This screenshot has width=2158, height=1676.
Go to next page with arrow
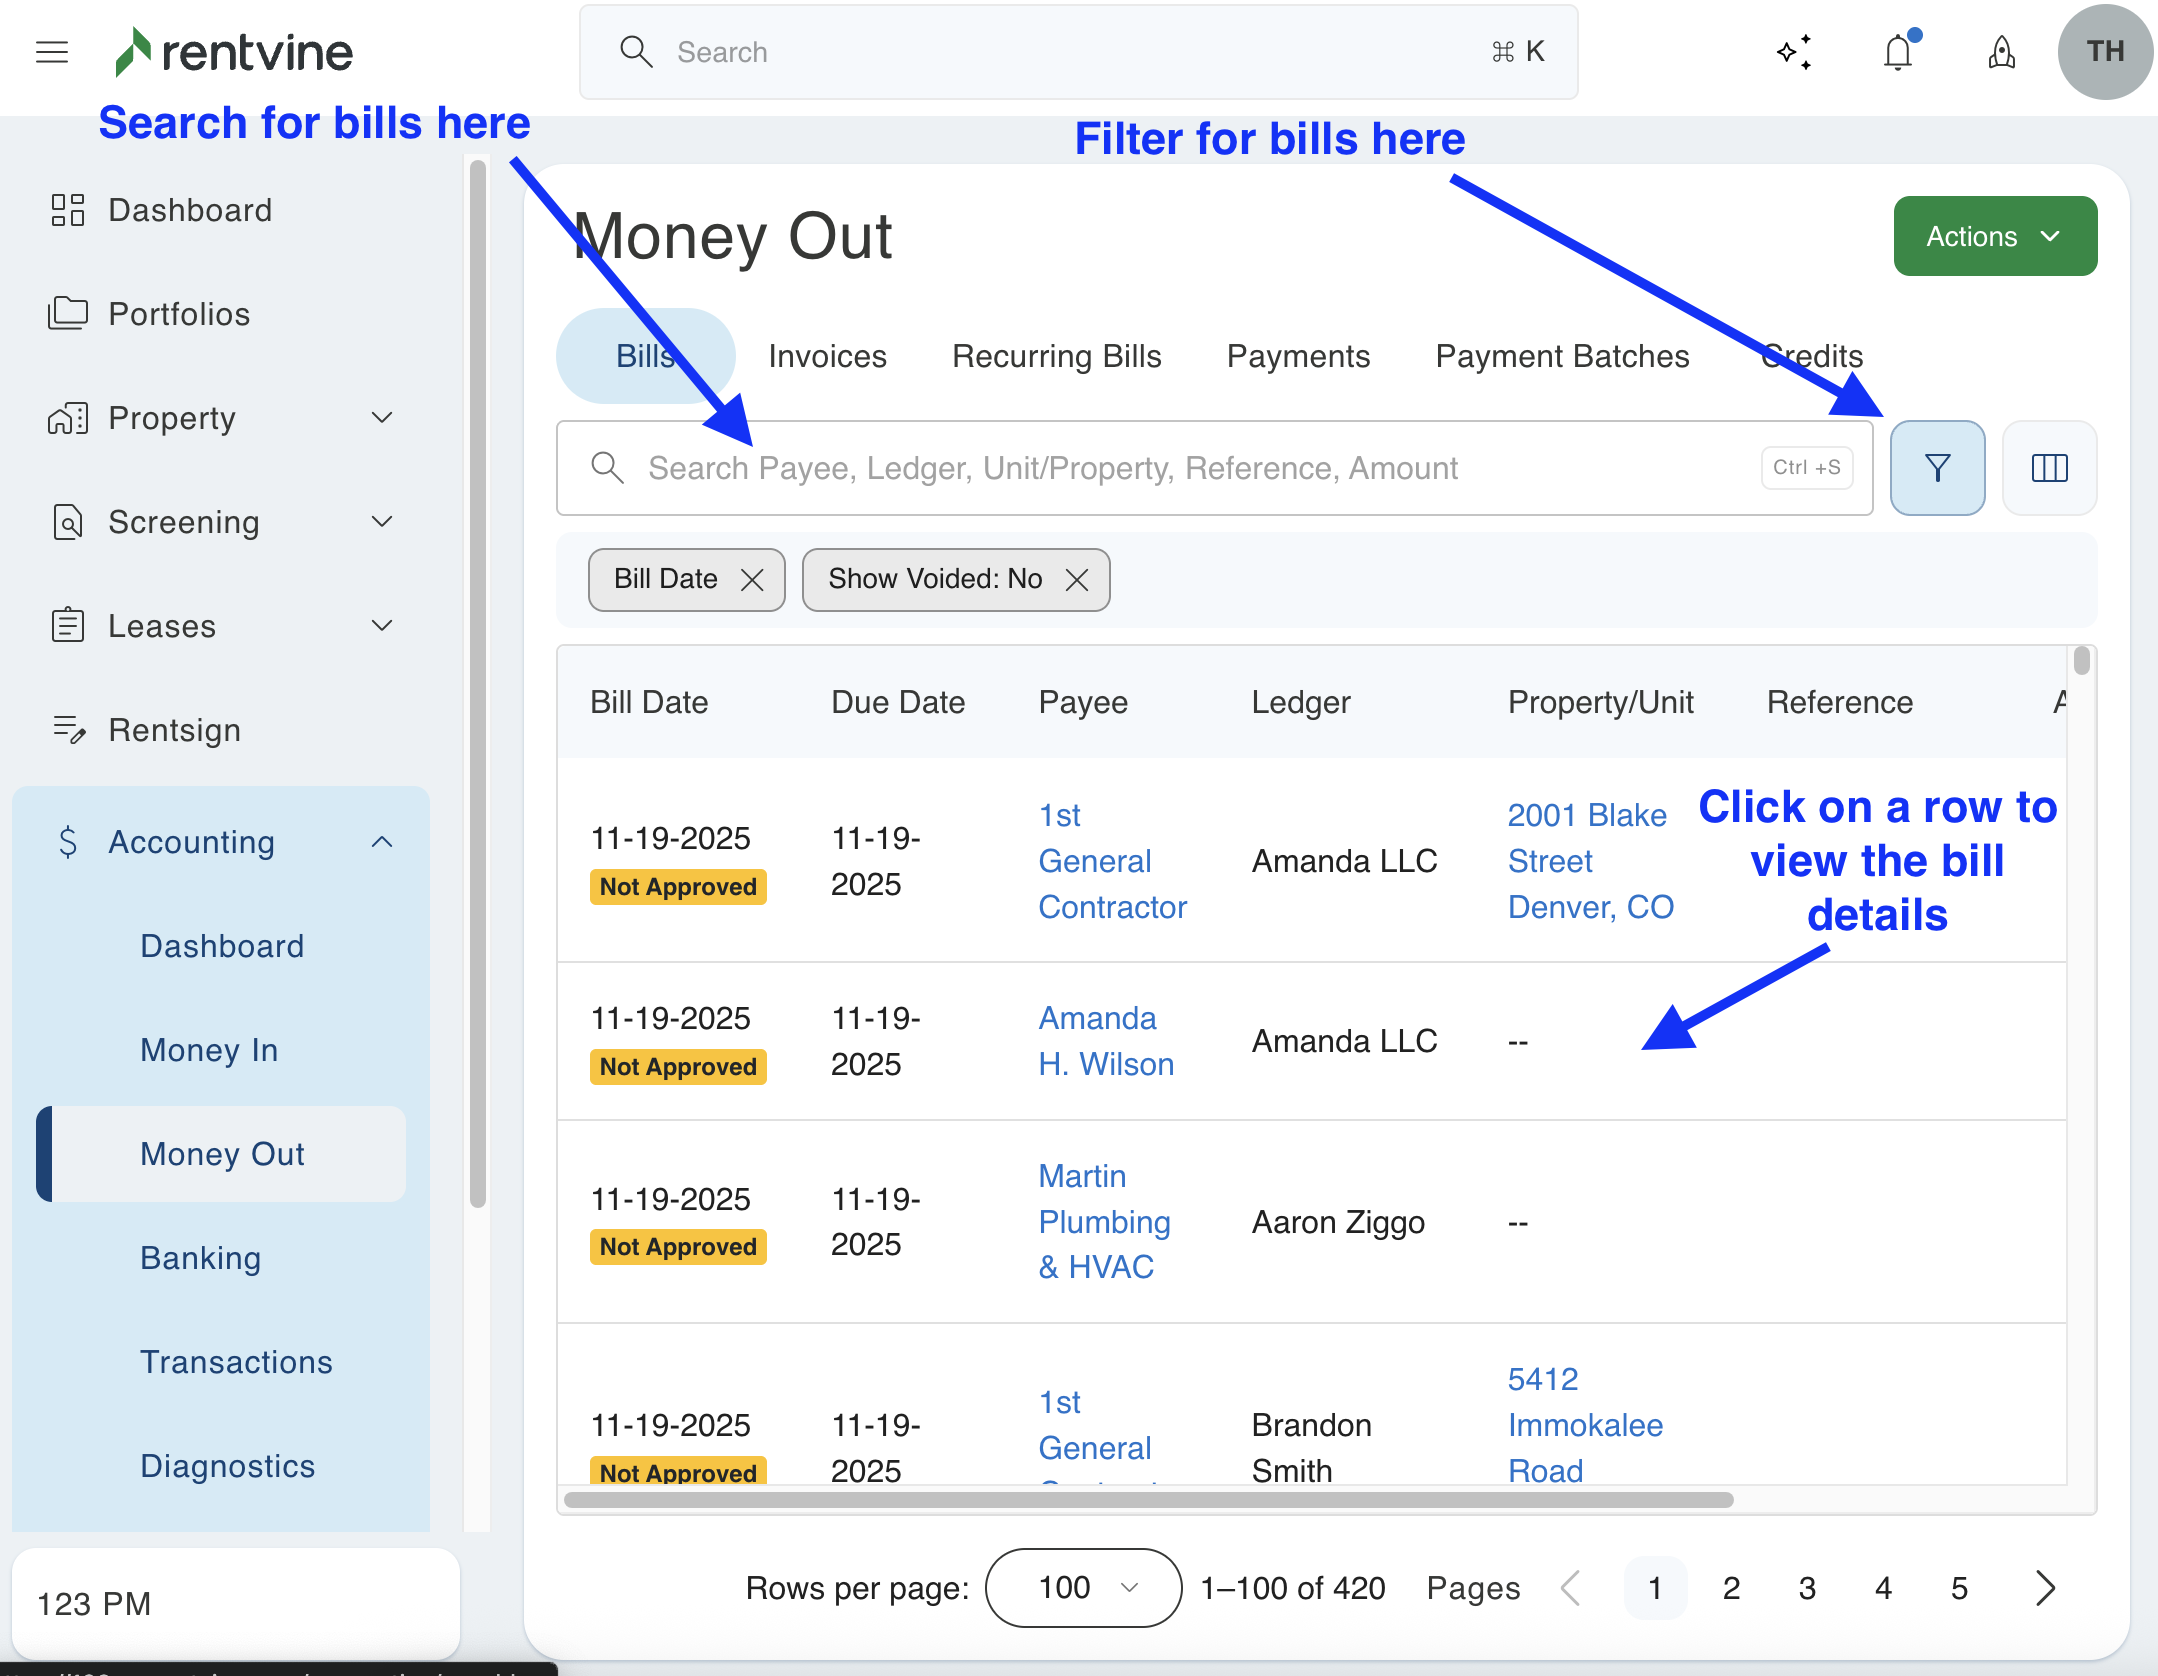2045,1588
